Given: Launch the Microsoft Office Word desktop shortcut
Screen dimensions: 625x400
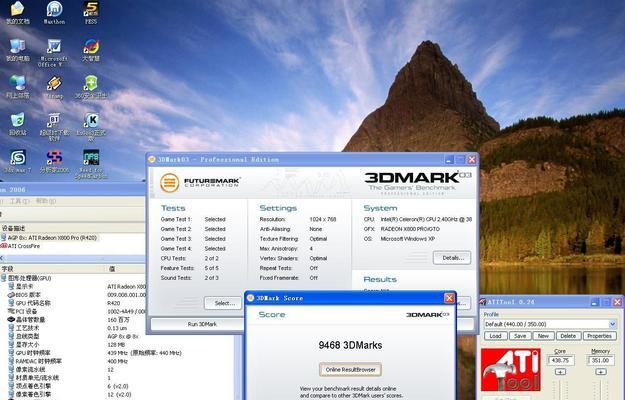Looking at the screenshot, I should pyautogui.click(x=53, y=53).
